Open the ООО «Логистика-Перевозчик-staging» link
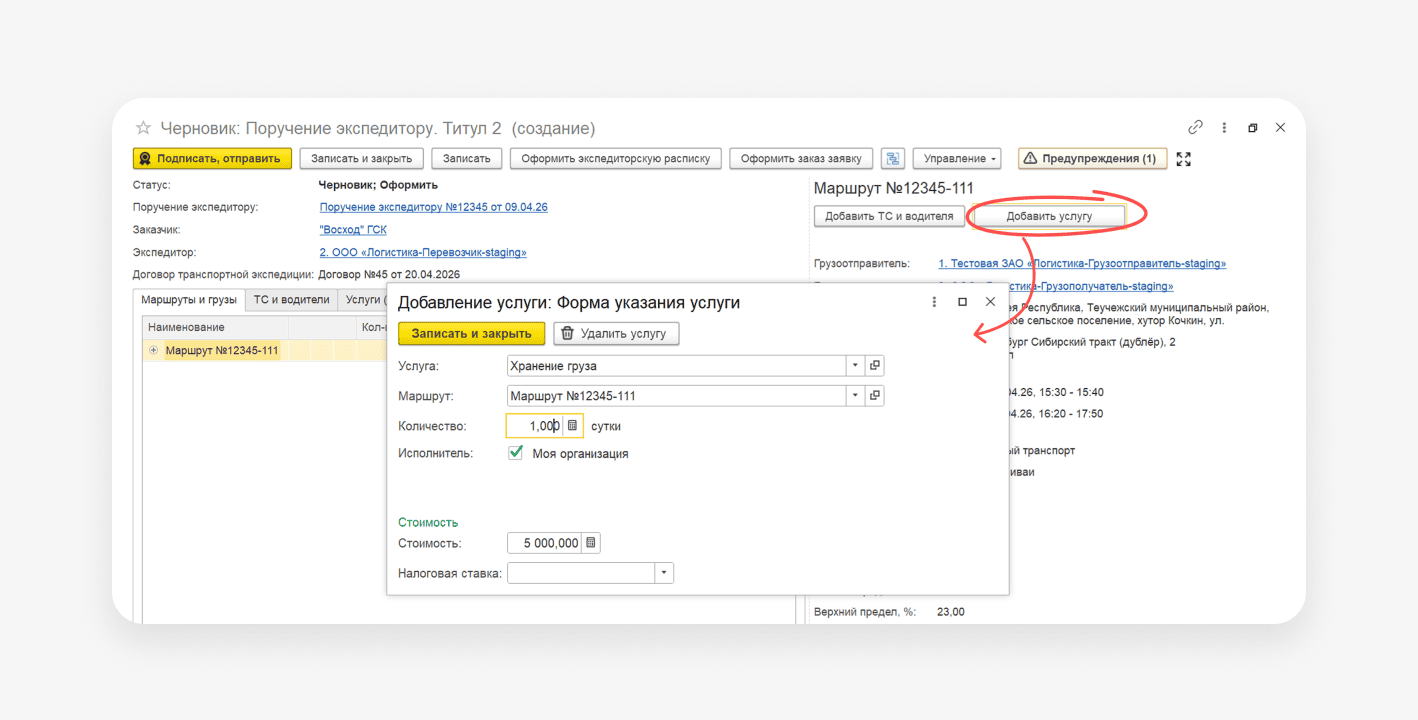Screen dimensions: 1418x720 423,253
